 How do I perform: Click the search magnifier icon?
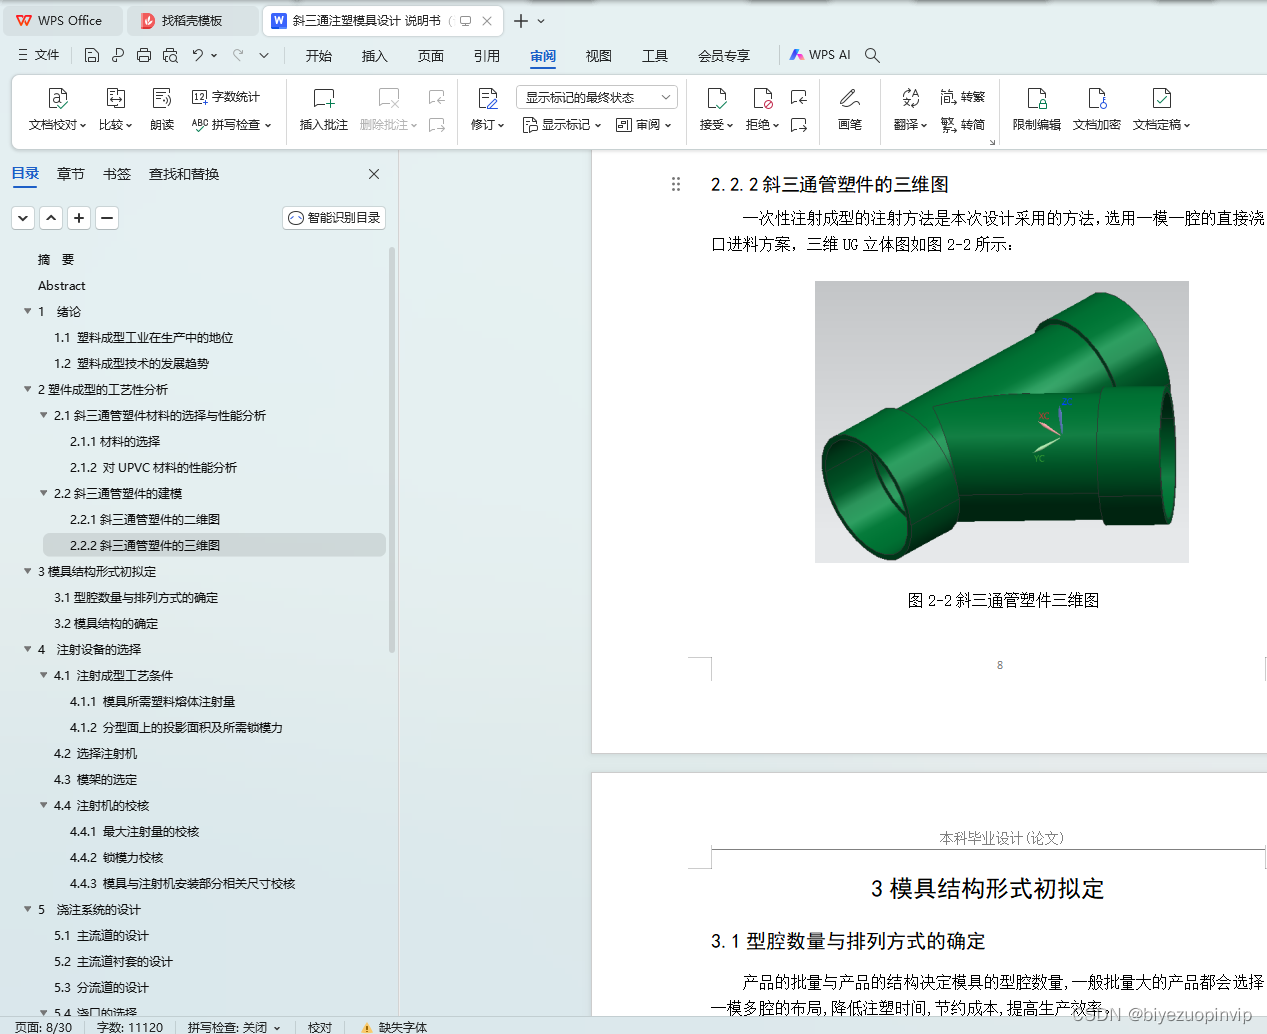[872, 55]
